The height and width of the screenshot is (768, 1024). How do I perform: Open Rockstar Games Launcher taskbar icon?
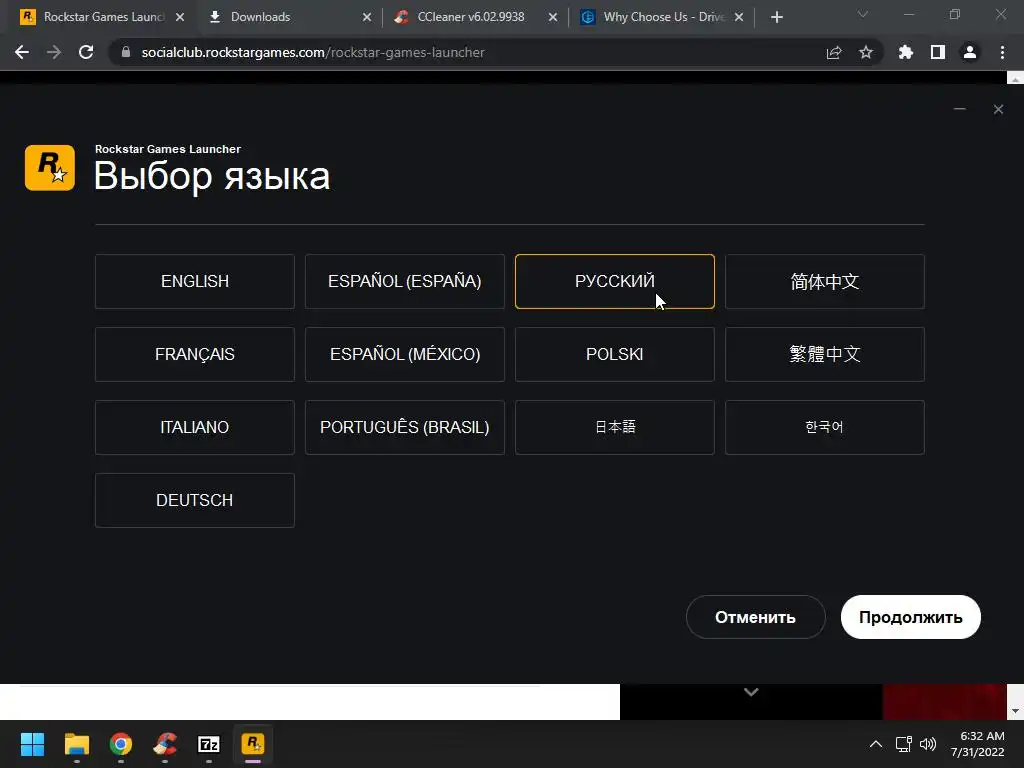point(253,744)
